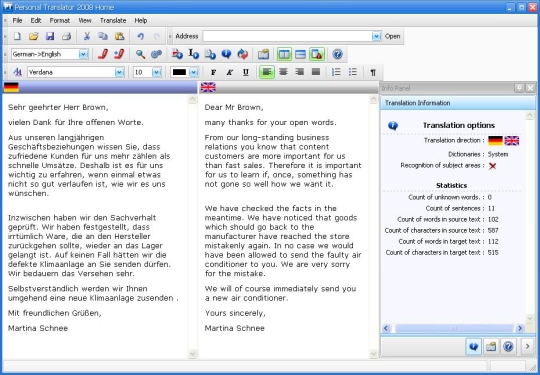Click the red translate icon

103,54
